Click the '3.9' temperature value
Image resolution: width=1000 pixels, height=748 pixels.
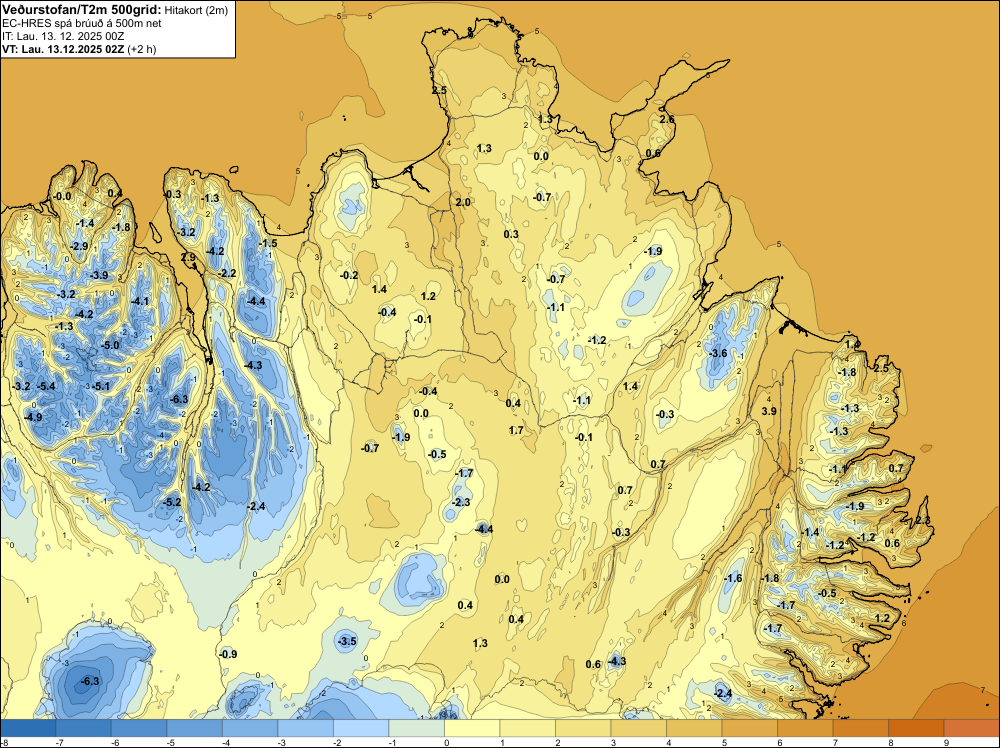point(769,411)
